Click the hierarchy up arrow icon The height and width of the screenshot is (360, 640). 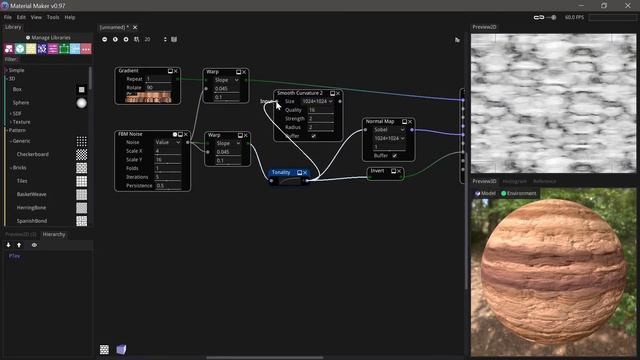(x=19, y=245)
